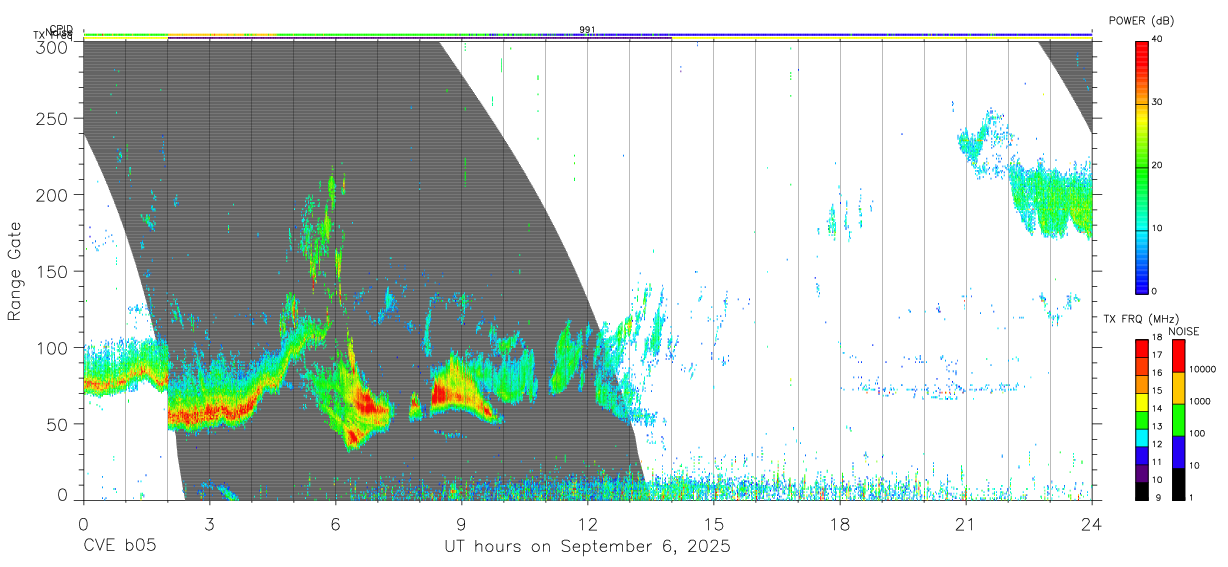The width and height of the screenshot is (1228, 567).
Task: Pick the cyan 12 MHz segment of TX FRQ bar
Action: 1142,437
